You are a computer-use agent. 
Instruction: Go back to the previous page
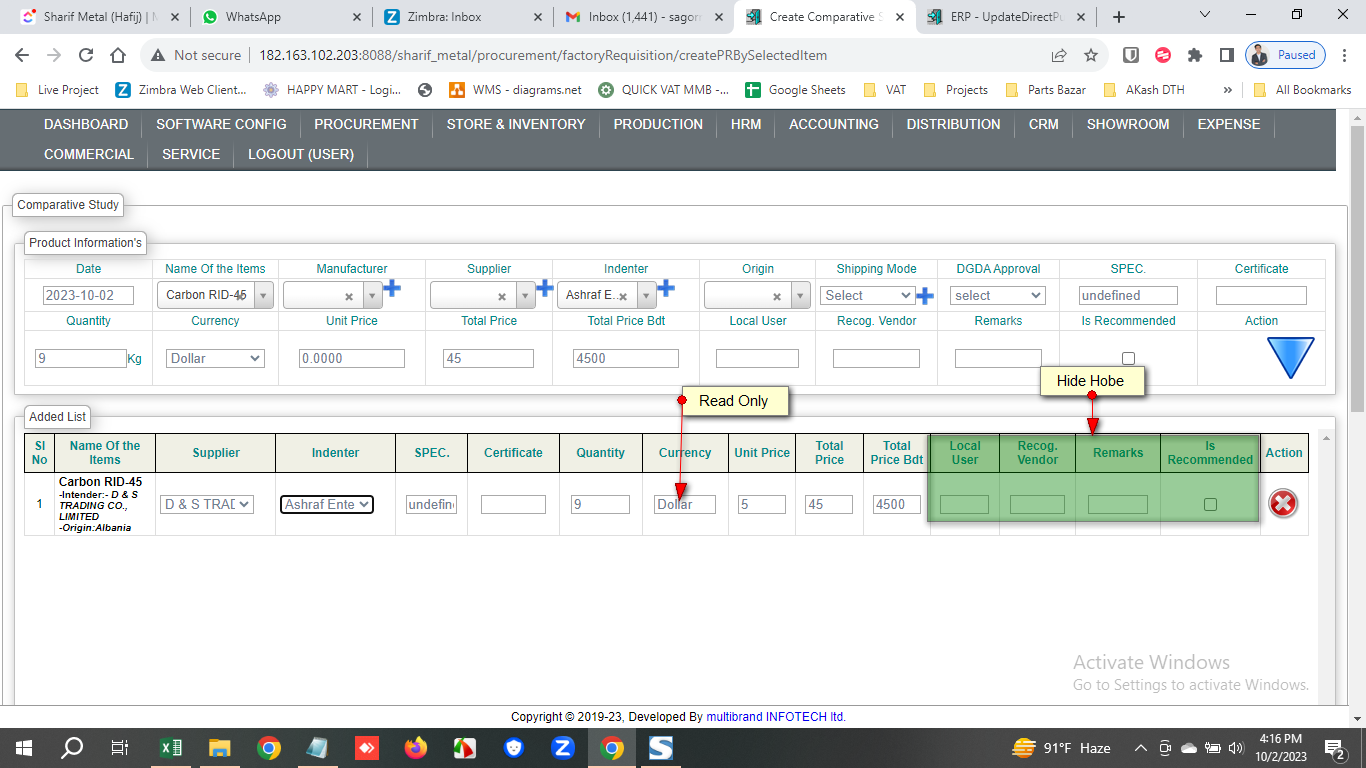pyautogui.click(x=22, y=55)
